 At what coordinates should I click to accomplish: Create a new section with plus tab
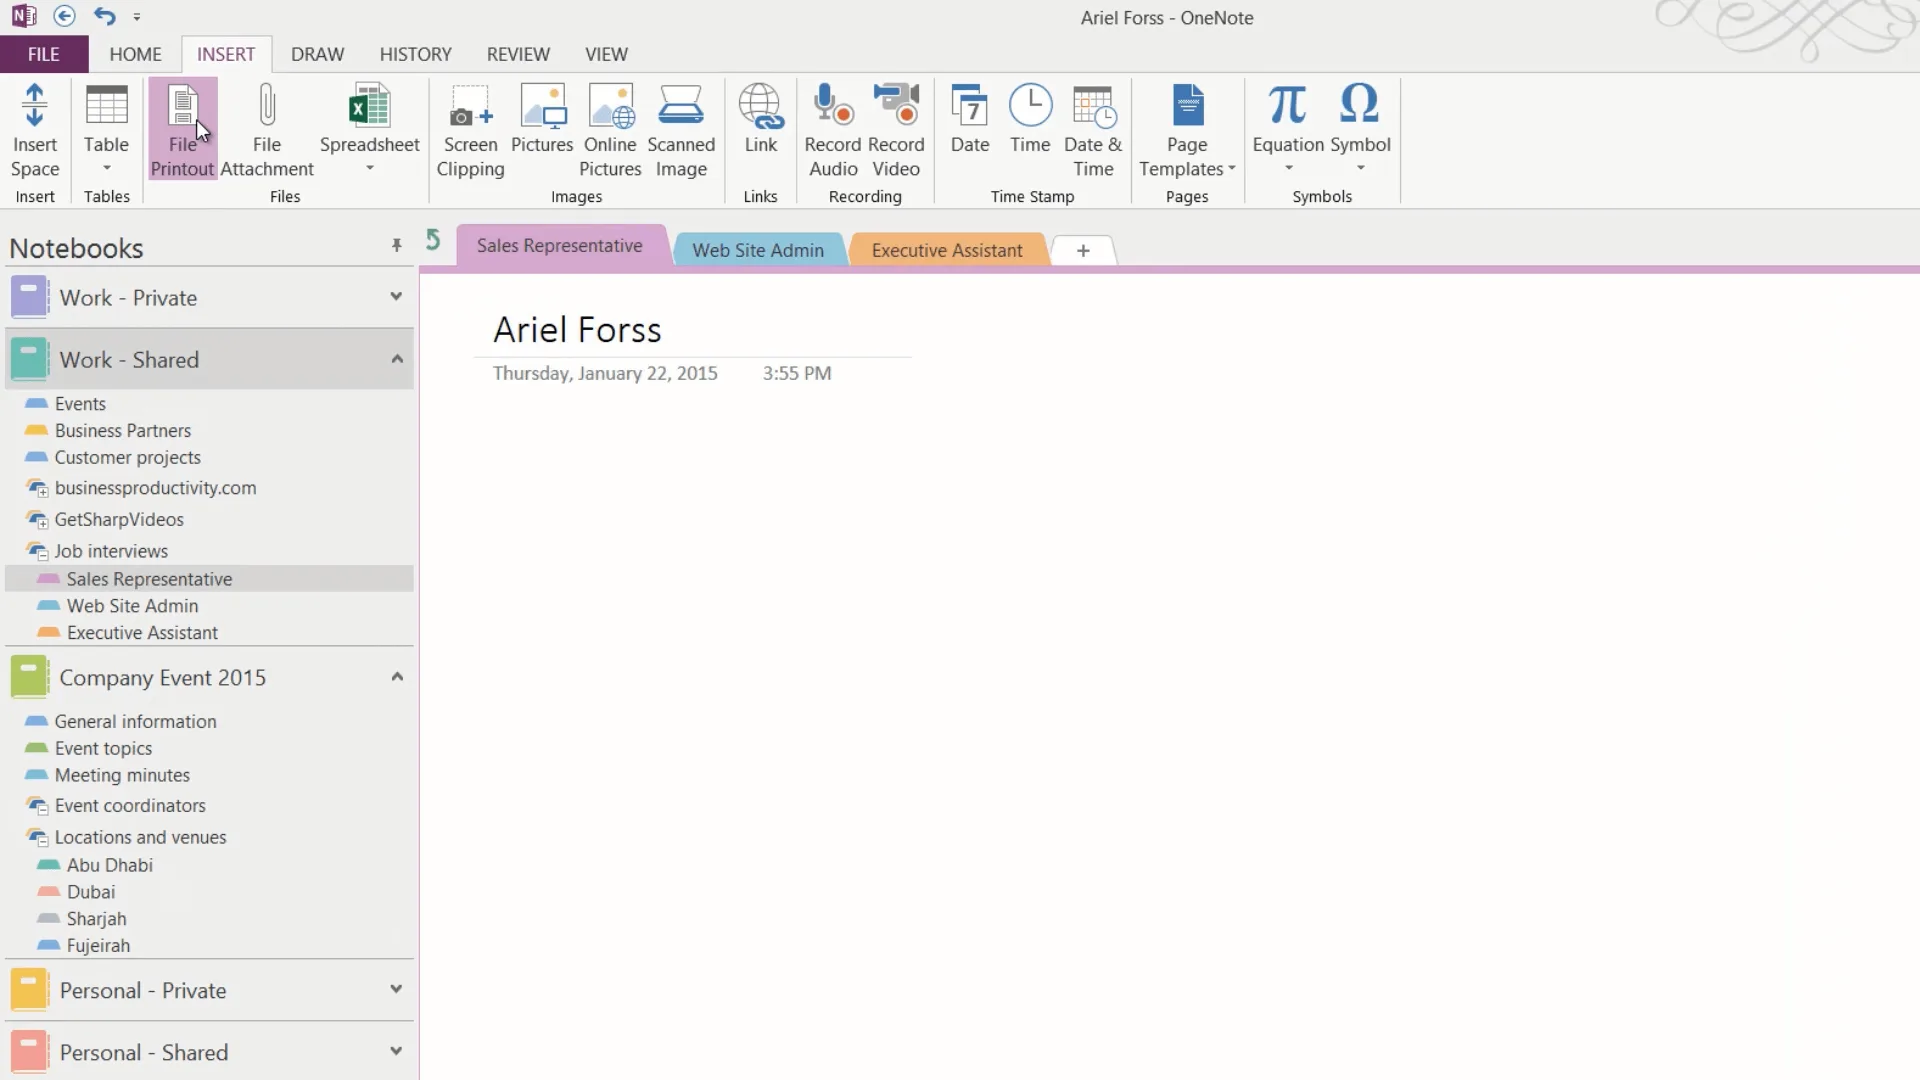point(1083,250)
